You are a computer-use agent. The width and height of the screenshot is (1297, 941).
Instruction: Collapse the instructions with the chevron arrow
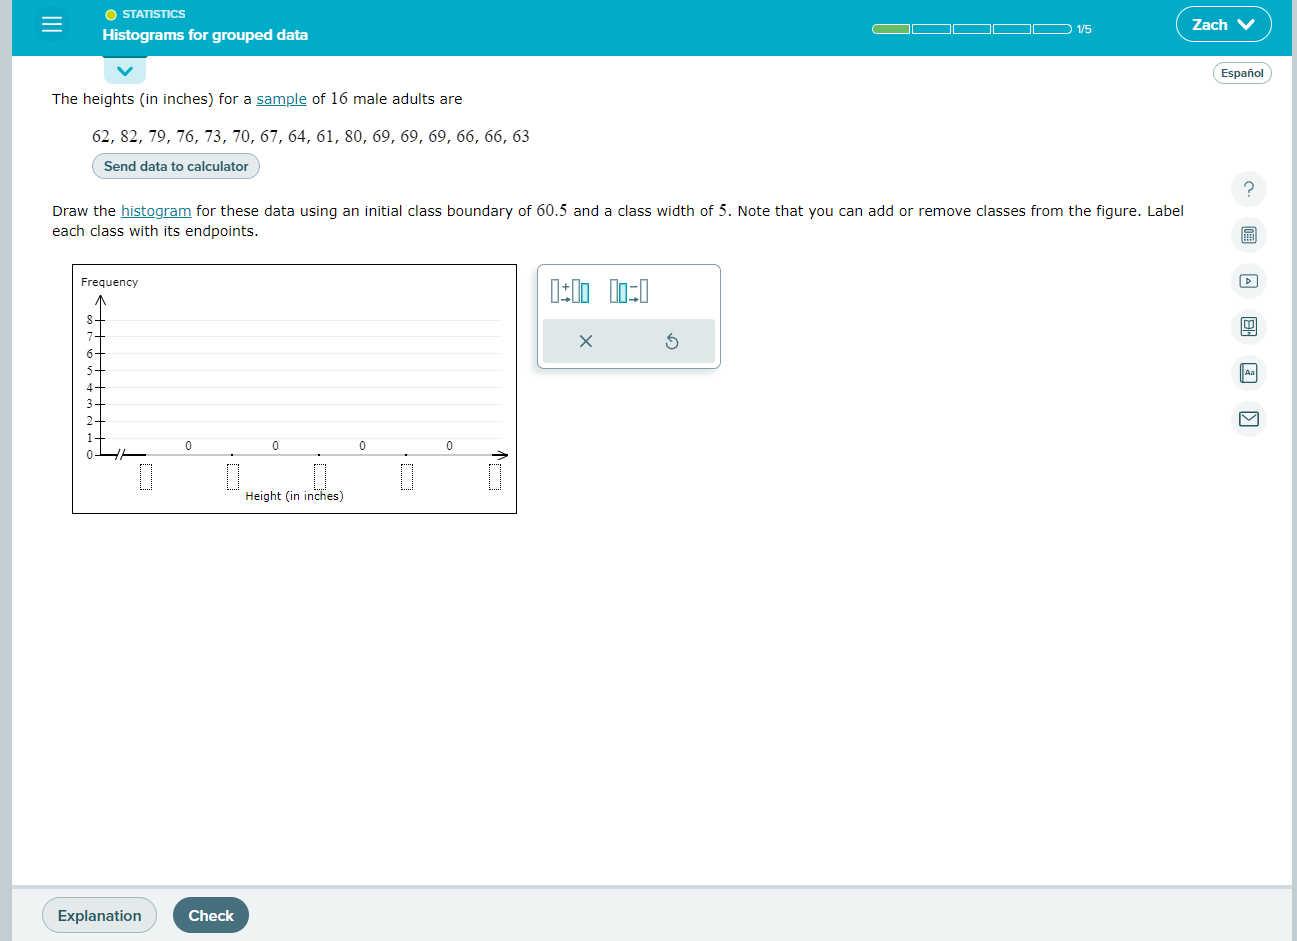(124, 70)
